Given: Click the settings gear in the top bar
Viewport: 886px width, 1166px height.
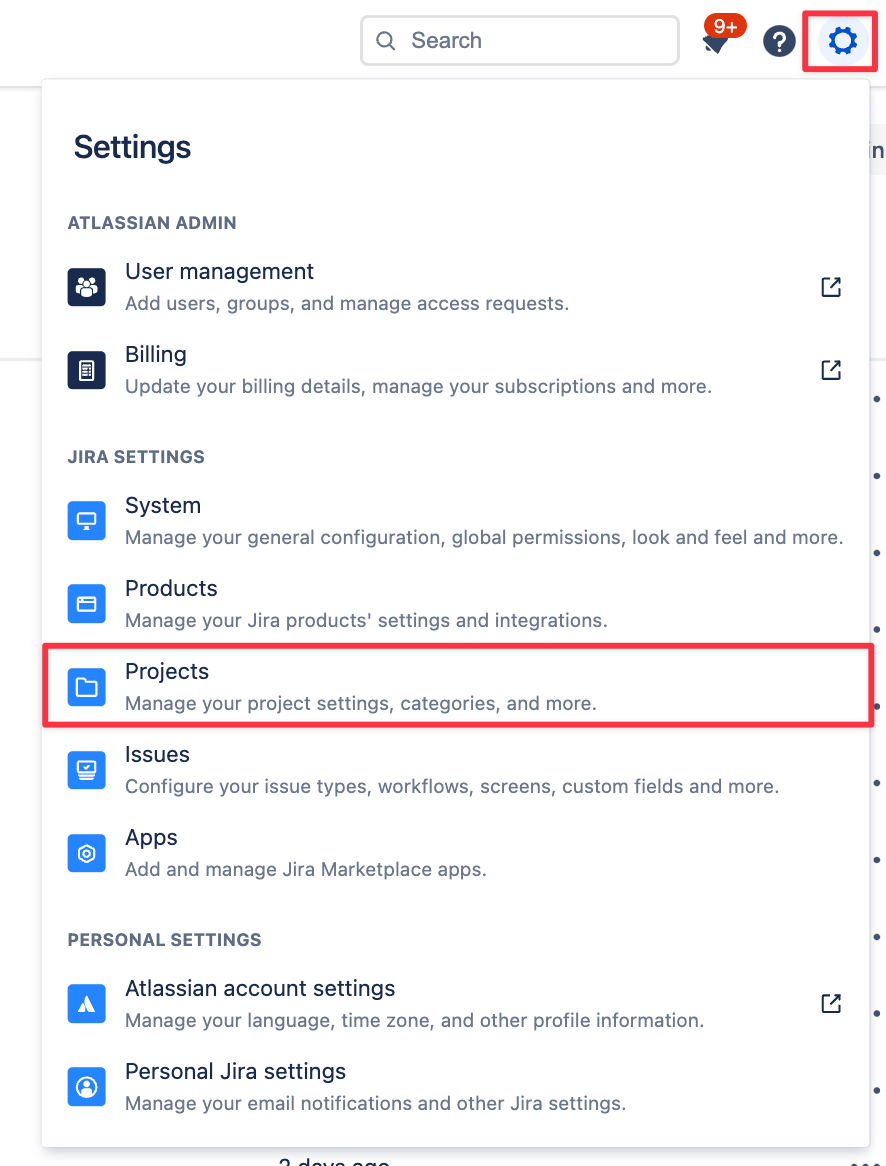Looking at the screenshot, I should [841, 41].
